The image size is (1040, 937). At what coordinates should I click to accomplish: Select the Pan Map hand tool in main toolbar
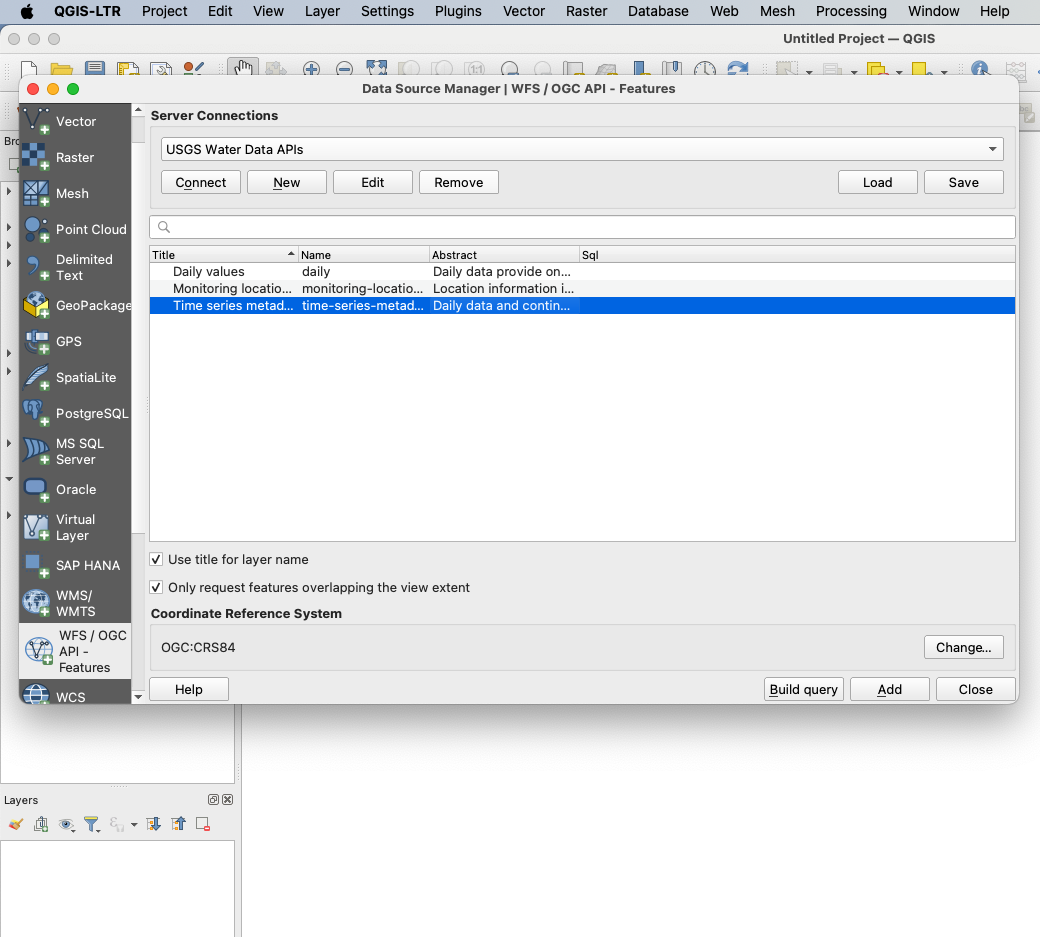click(x=243, y=68)
